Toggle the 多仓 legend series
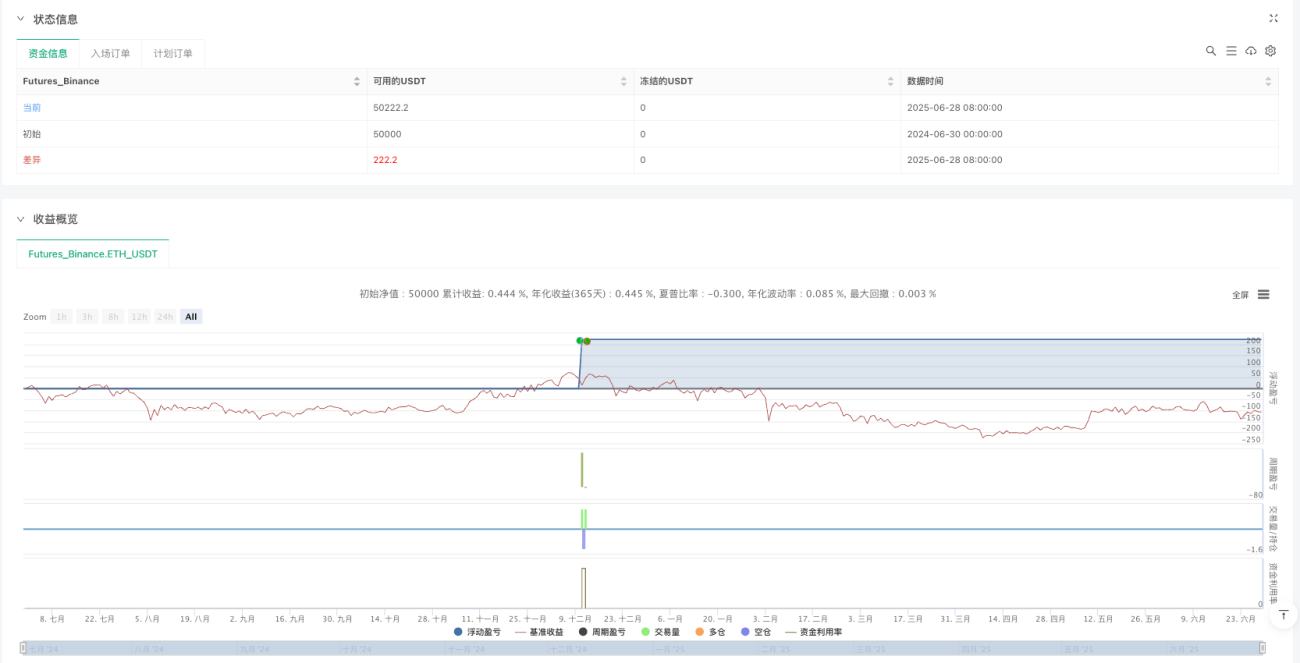Image resolution: width=1300 pixels, height=663 pixels. [x=710, y=632]
